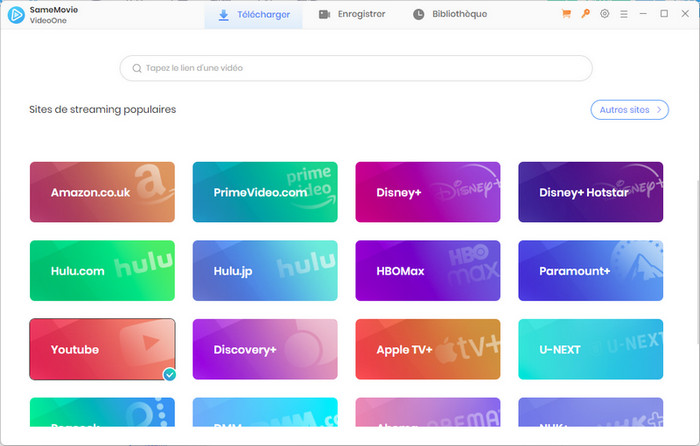
Task: Open the Hulu.com site card
Action: [102, 271]
